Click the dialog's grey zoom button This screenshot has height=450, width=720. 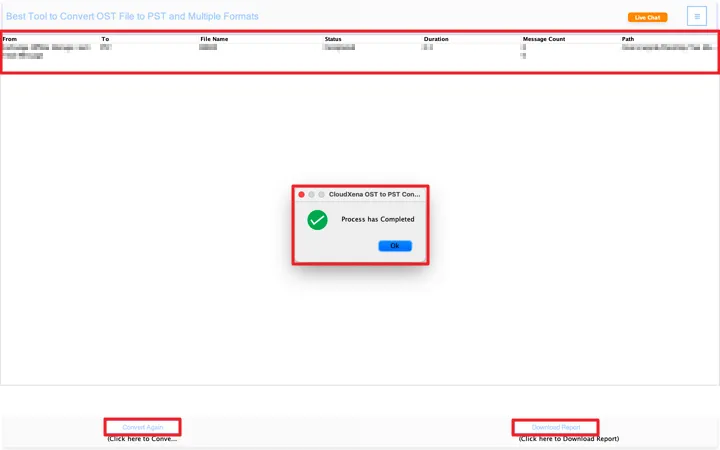(x=322, y=194)
